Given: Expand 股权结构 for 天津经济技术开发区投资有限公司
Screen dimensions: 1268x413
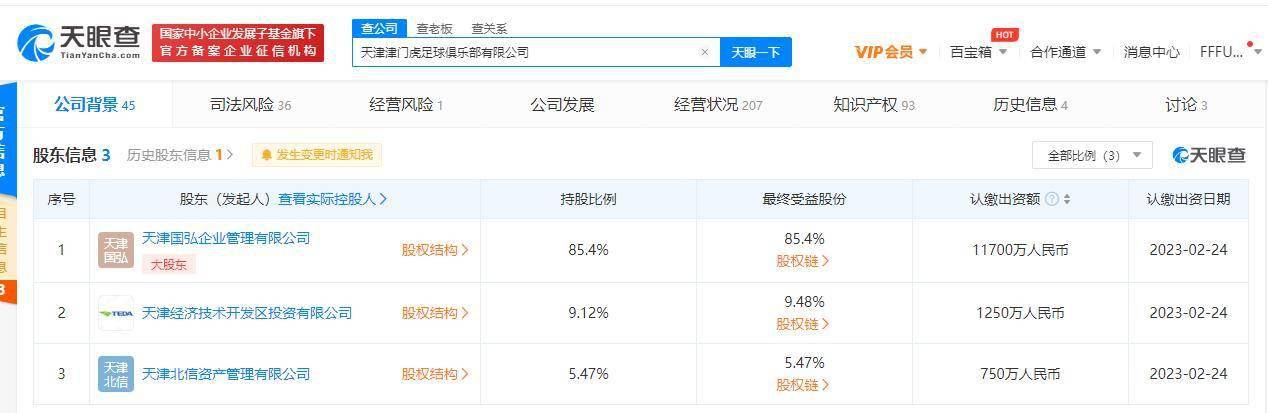Looking at the screenshot, I should (435, 313).
